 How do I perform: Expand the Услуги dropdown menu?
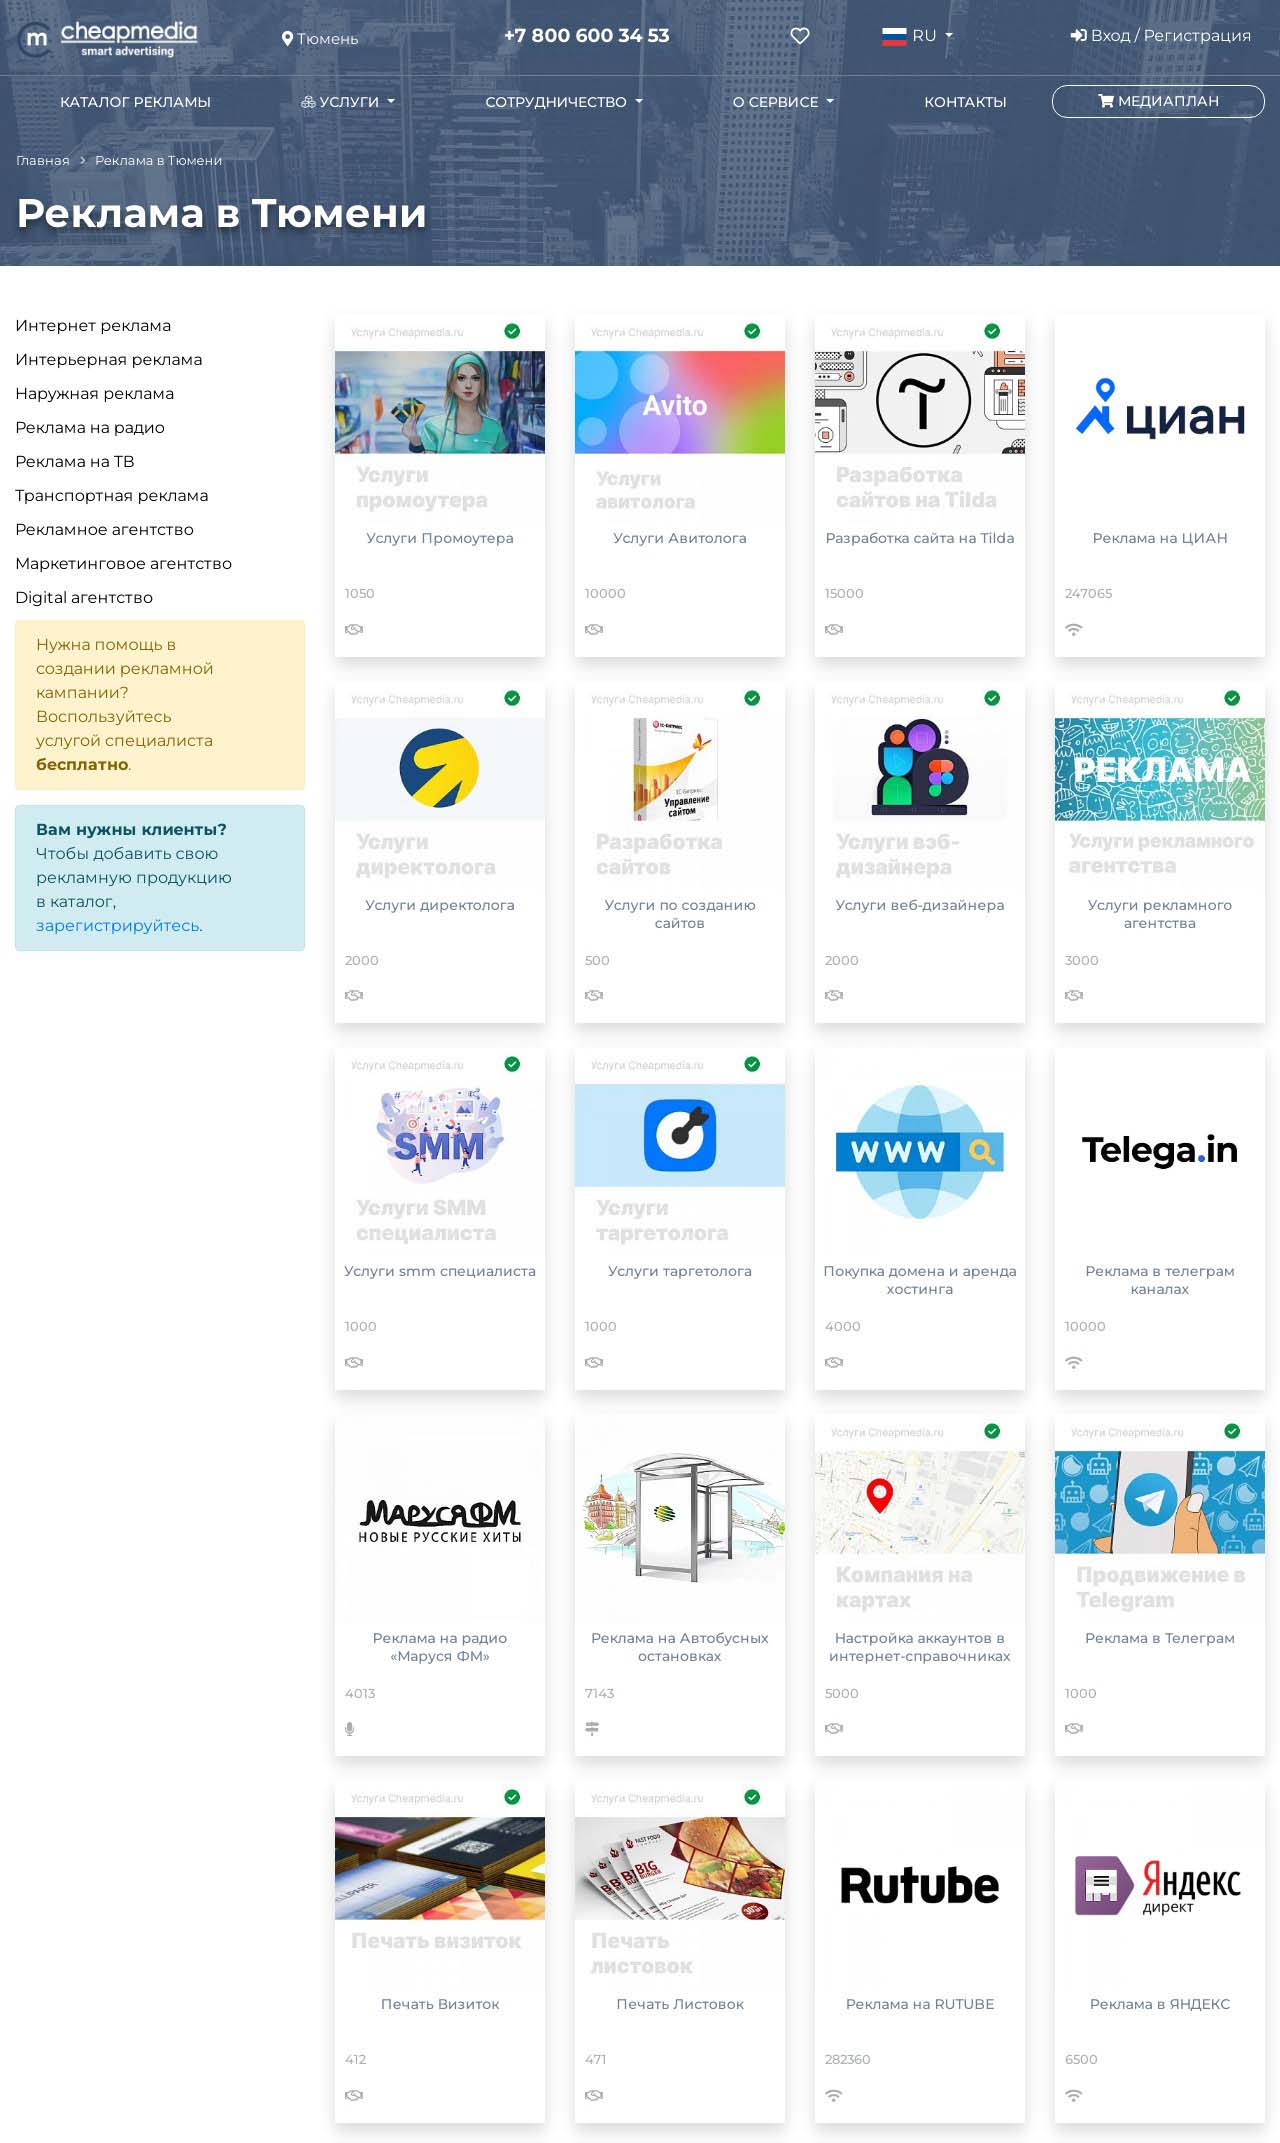click(348, 102)
